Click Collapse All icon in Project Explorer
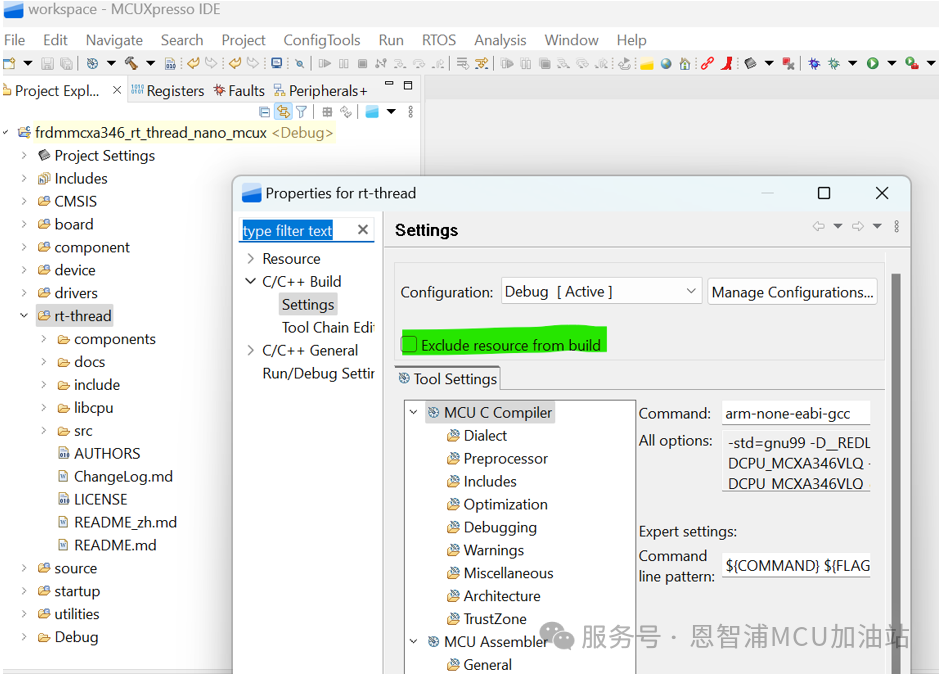 (265, 112)
